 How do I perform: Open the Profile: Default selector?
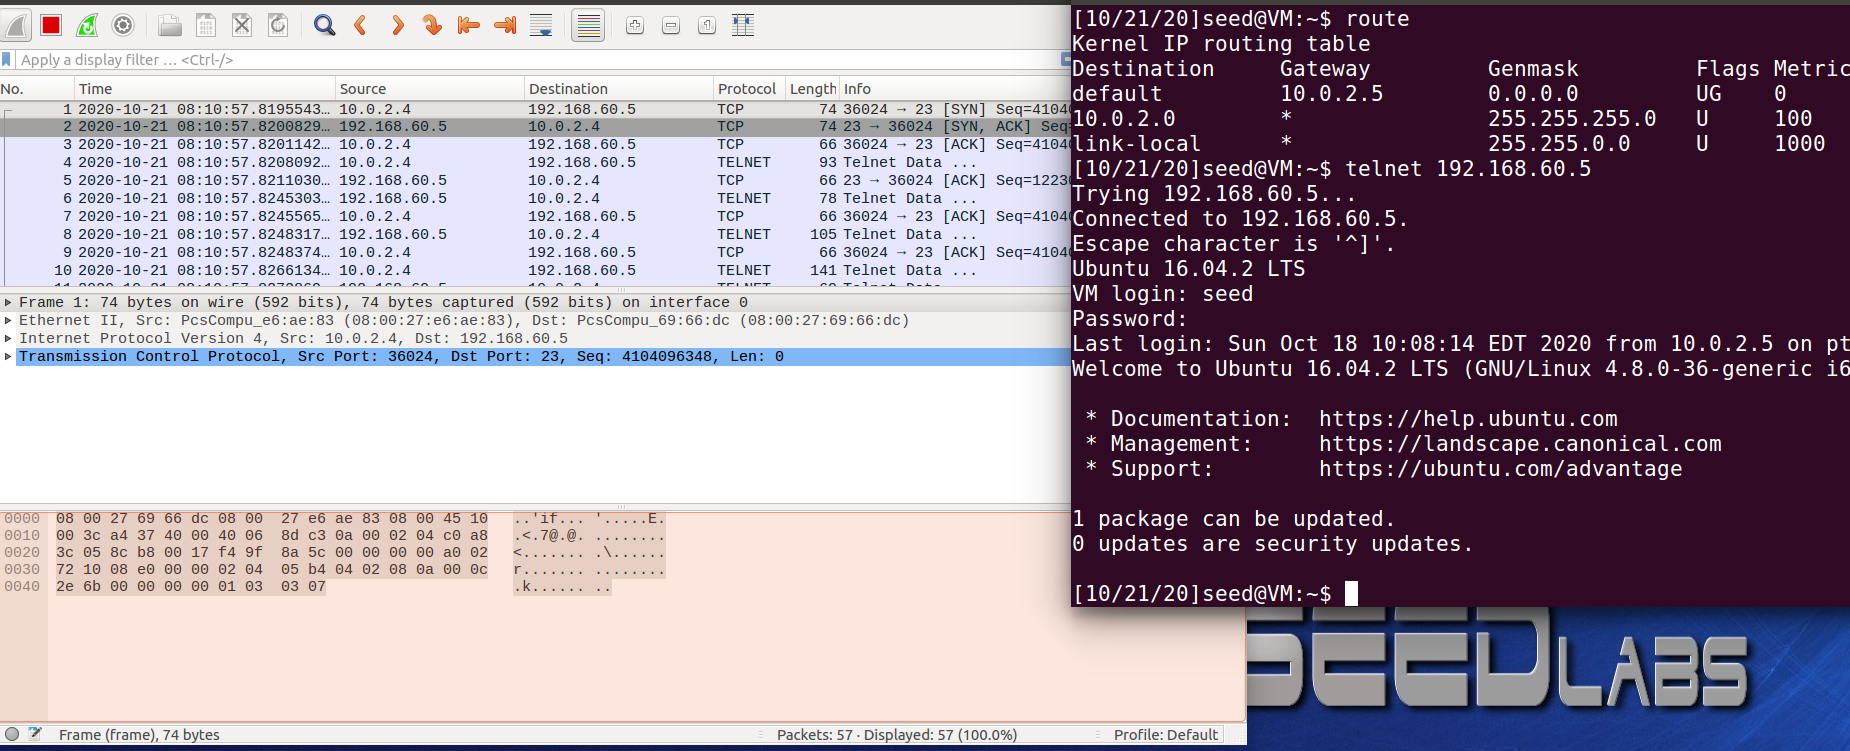click(1166, 735)
